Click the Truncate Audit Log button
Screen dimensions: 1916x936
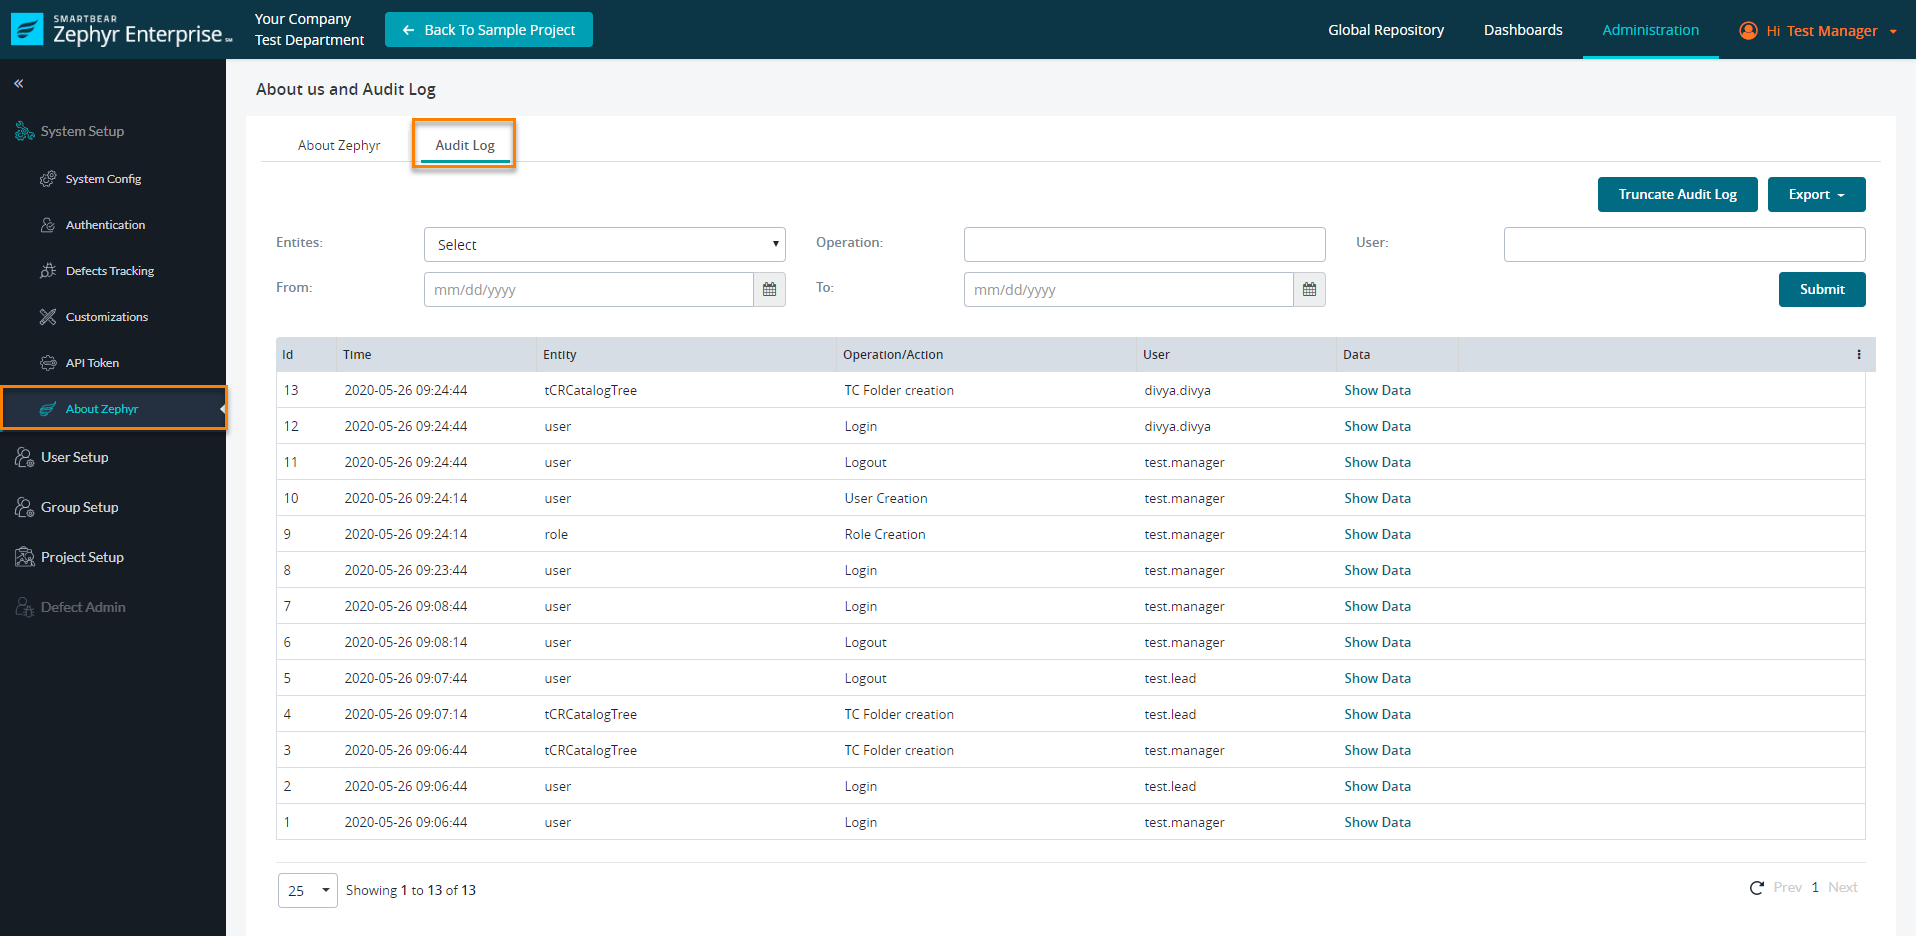tap(1677, 195)
